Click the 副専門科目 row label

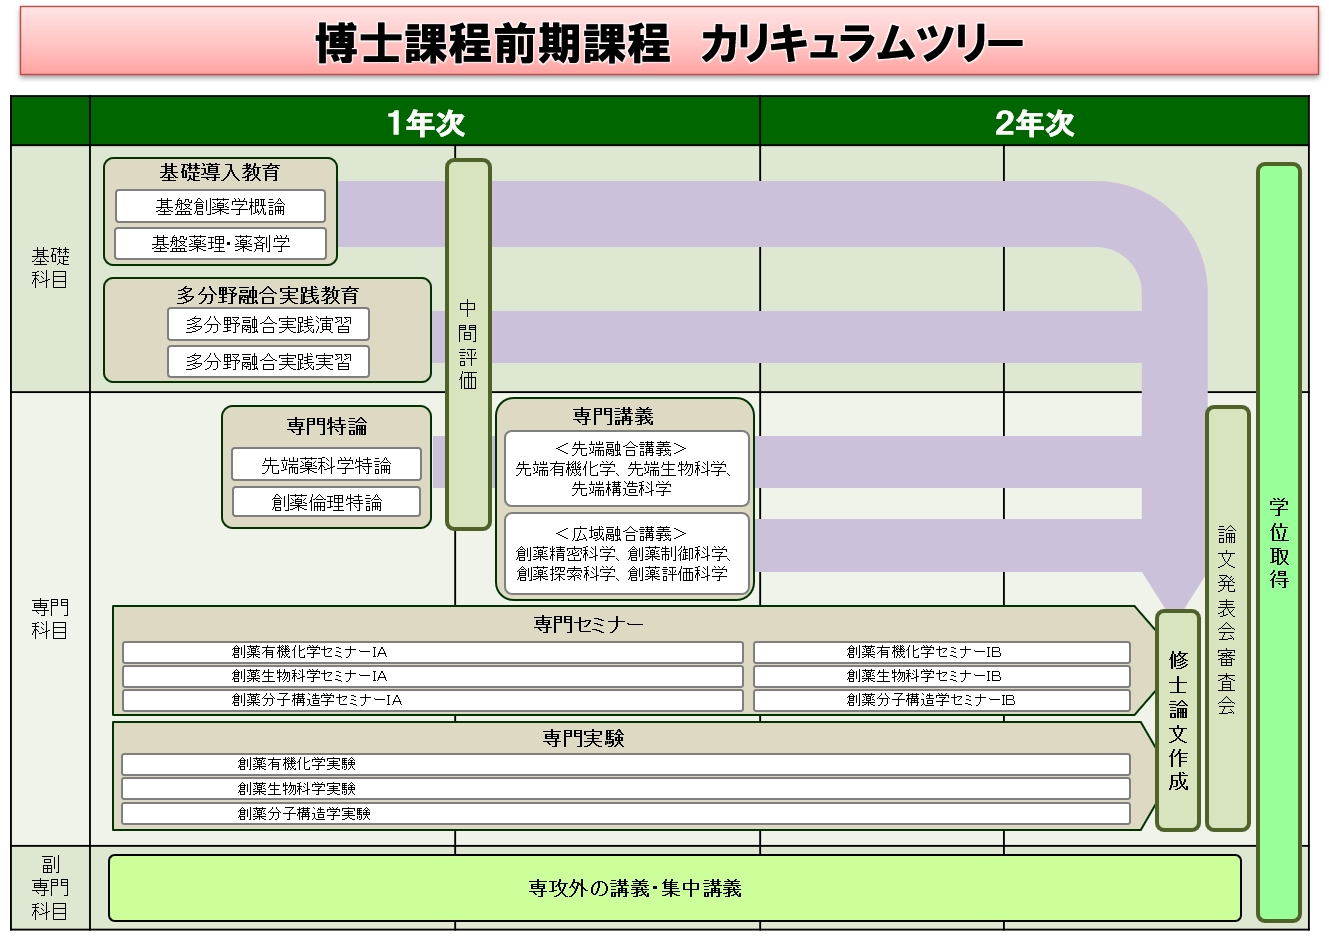tap(50, 887)
